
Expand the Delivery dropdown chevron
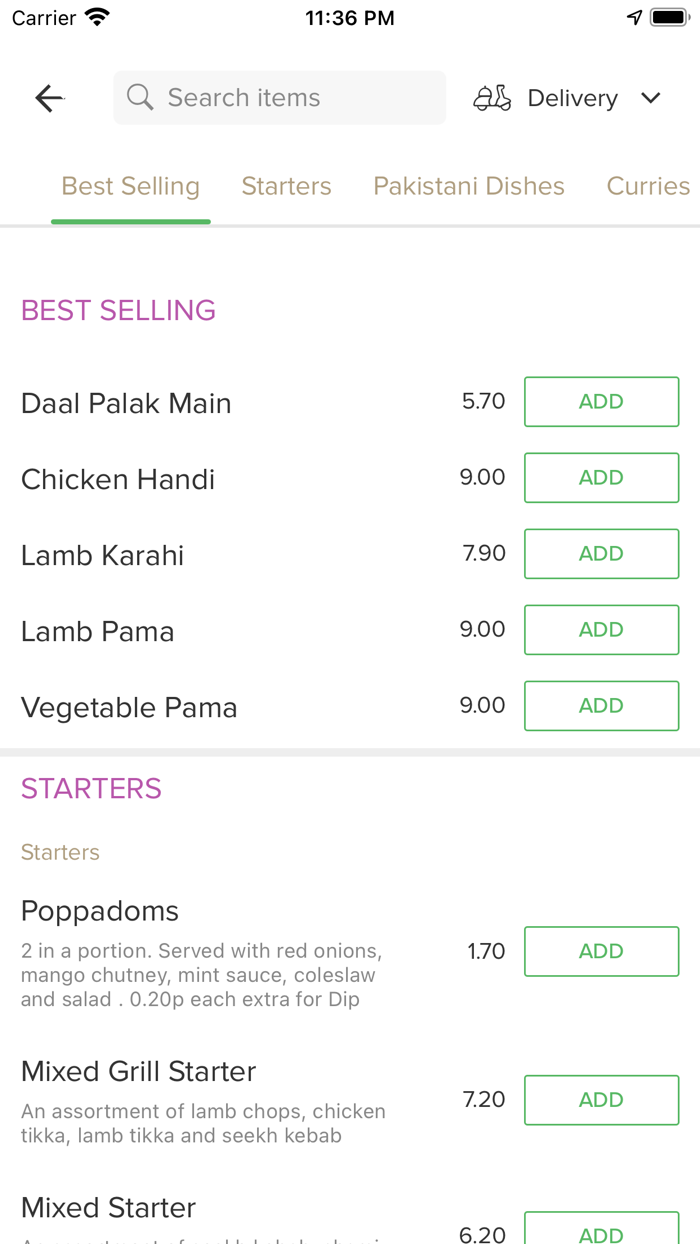point(651,98)
